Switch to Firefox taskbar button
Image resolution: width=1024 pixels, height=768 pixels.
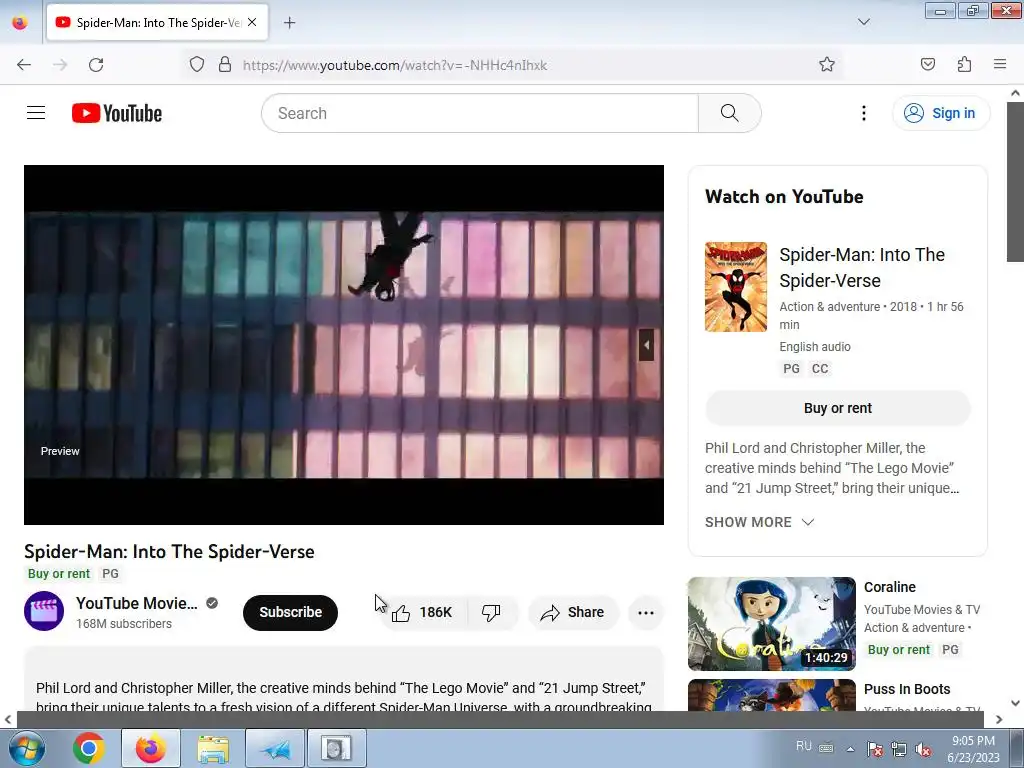[150, 748]
